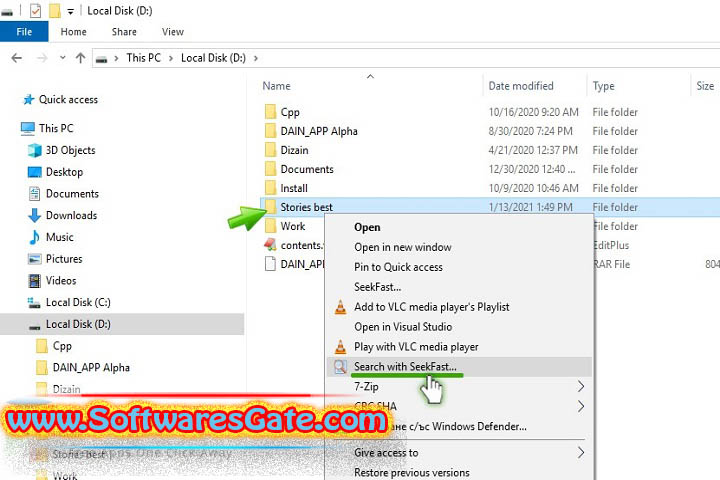Select the Cpp folder in file list
The width and height of the screenshot is (720, 480).
click(x=290, y=112)
